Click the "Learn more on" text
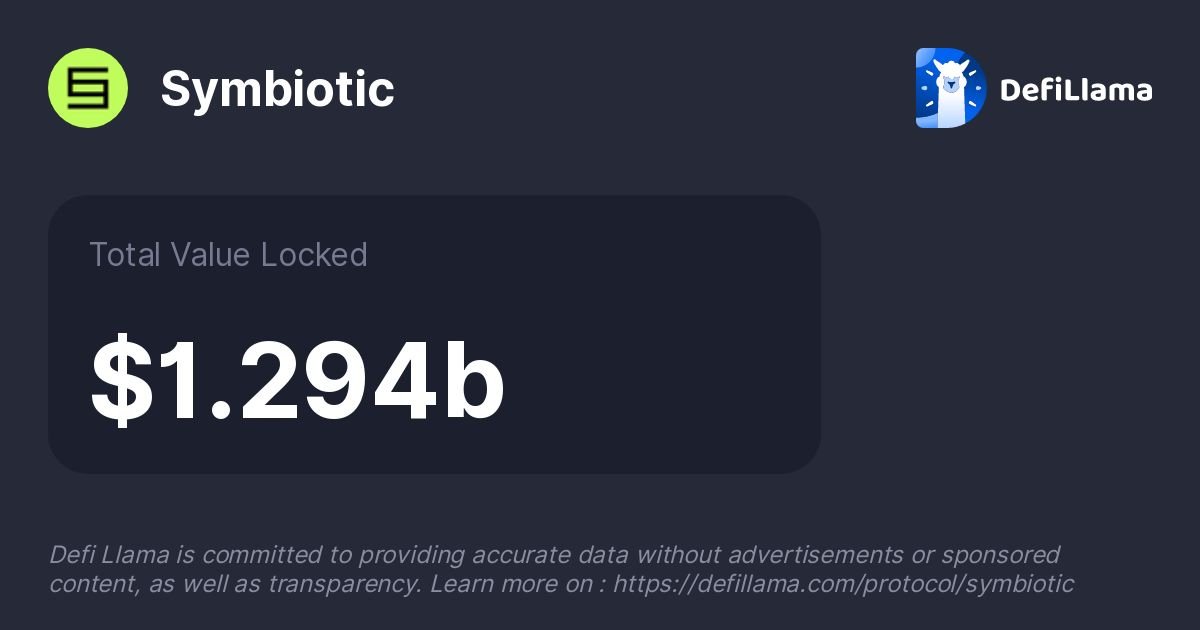The image size is (1200, 630). coord(512,584)
